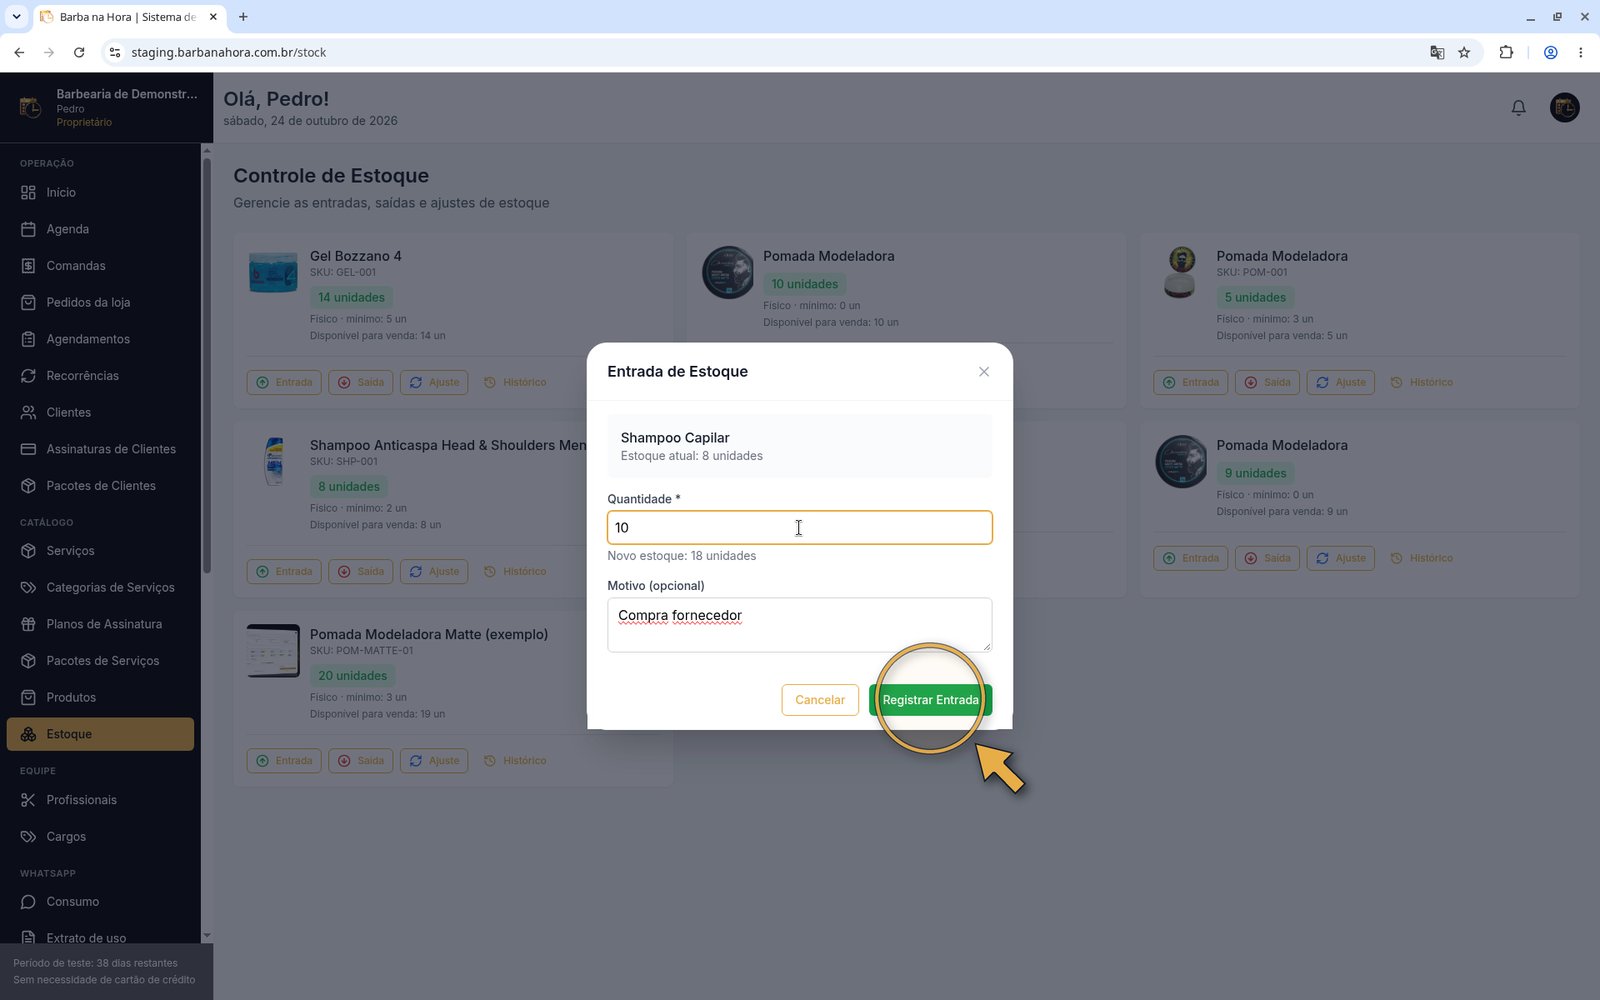Click the Categorias de Serviços tag icon
Image resolution: width=1600 pixels, height=1000 pixels.
pyautogui.click(x=28, y=587)
